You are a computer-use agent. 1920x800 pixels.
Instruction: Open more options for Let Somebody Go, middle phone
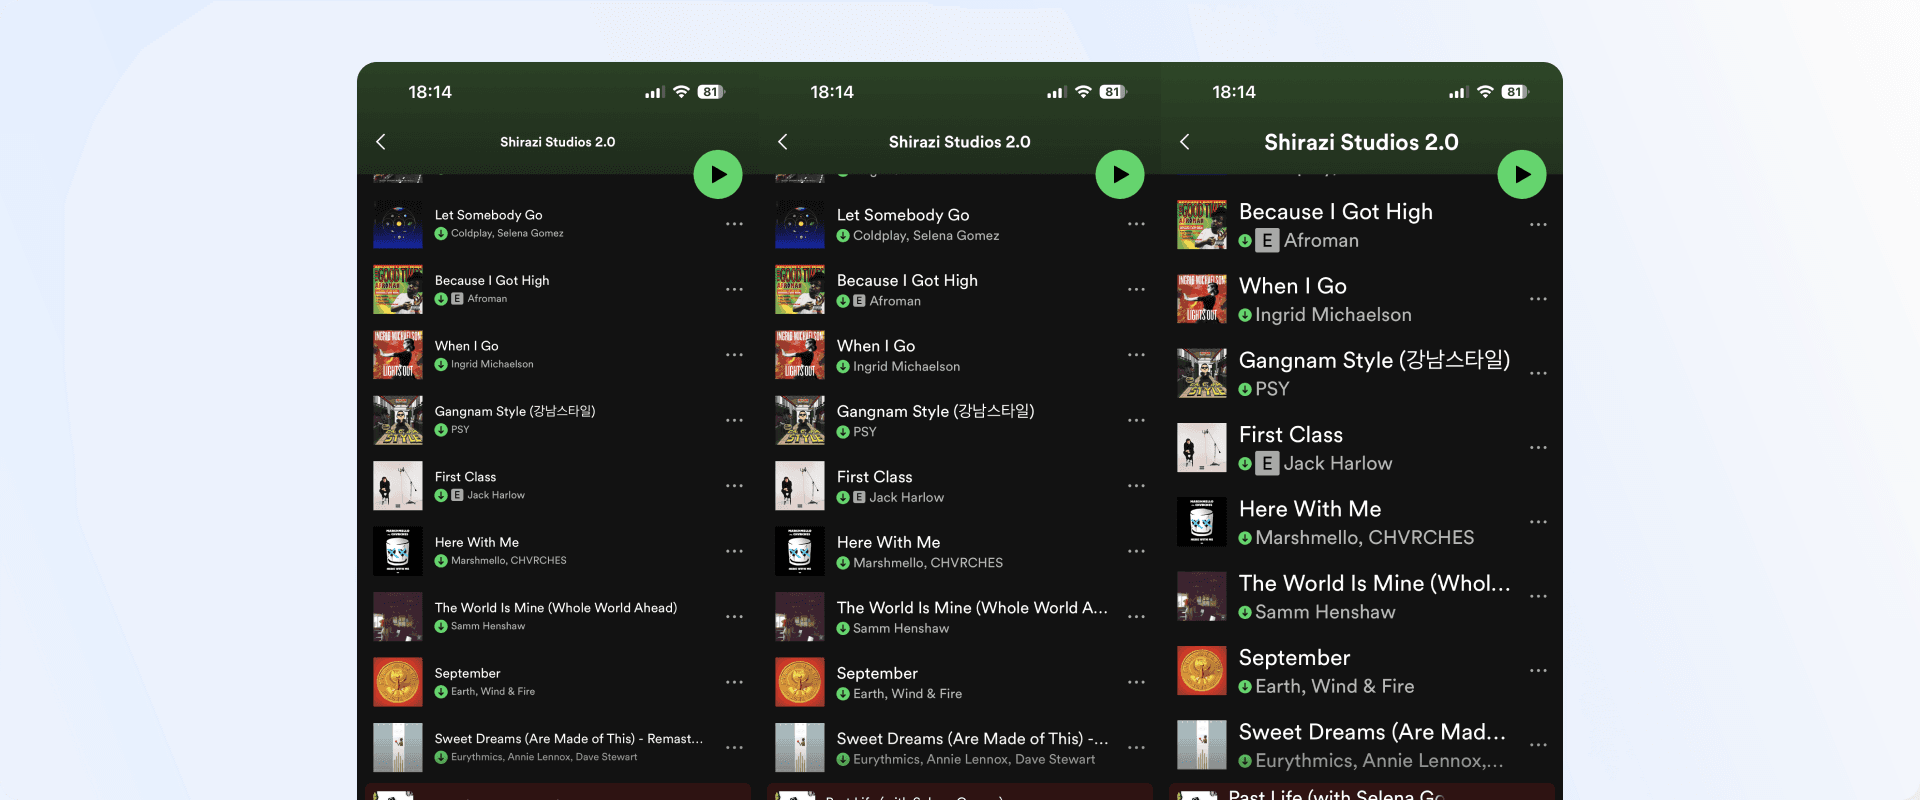[x=1136, y=224]
